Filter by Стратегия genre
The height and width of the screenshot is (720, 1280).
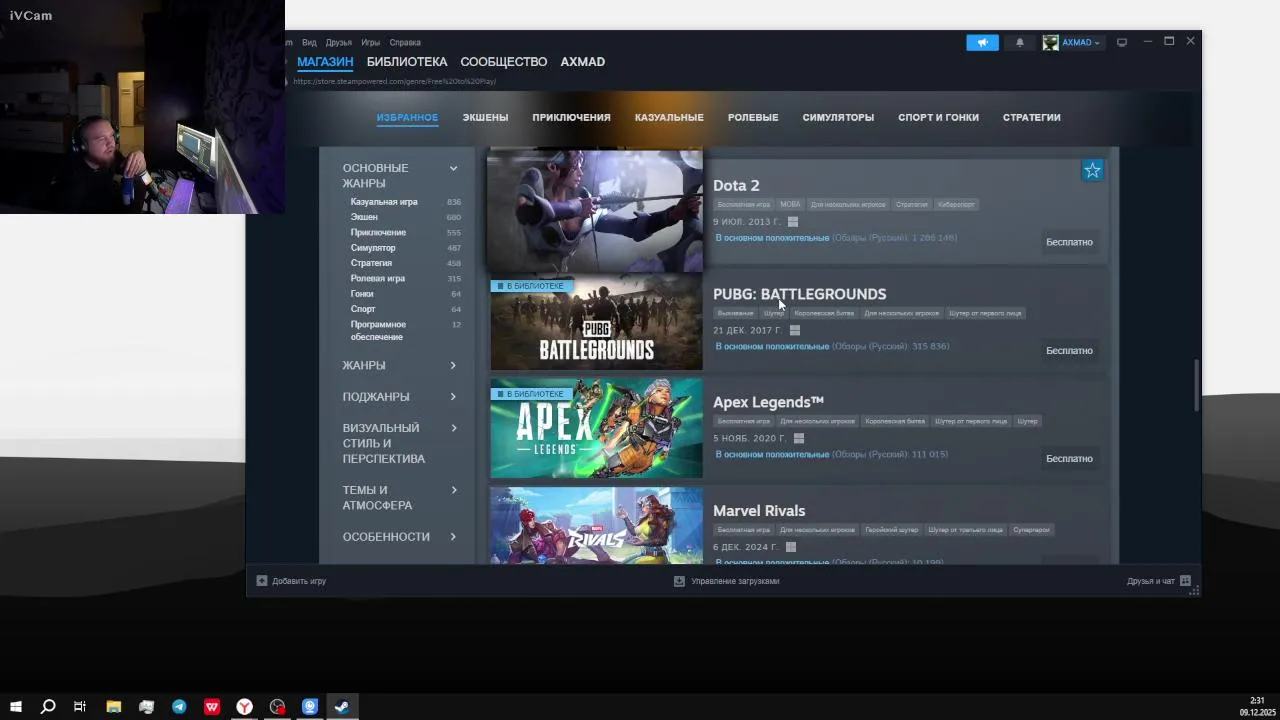[x=371, y=263]
